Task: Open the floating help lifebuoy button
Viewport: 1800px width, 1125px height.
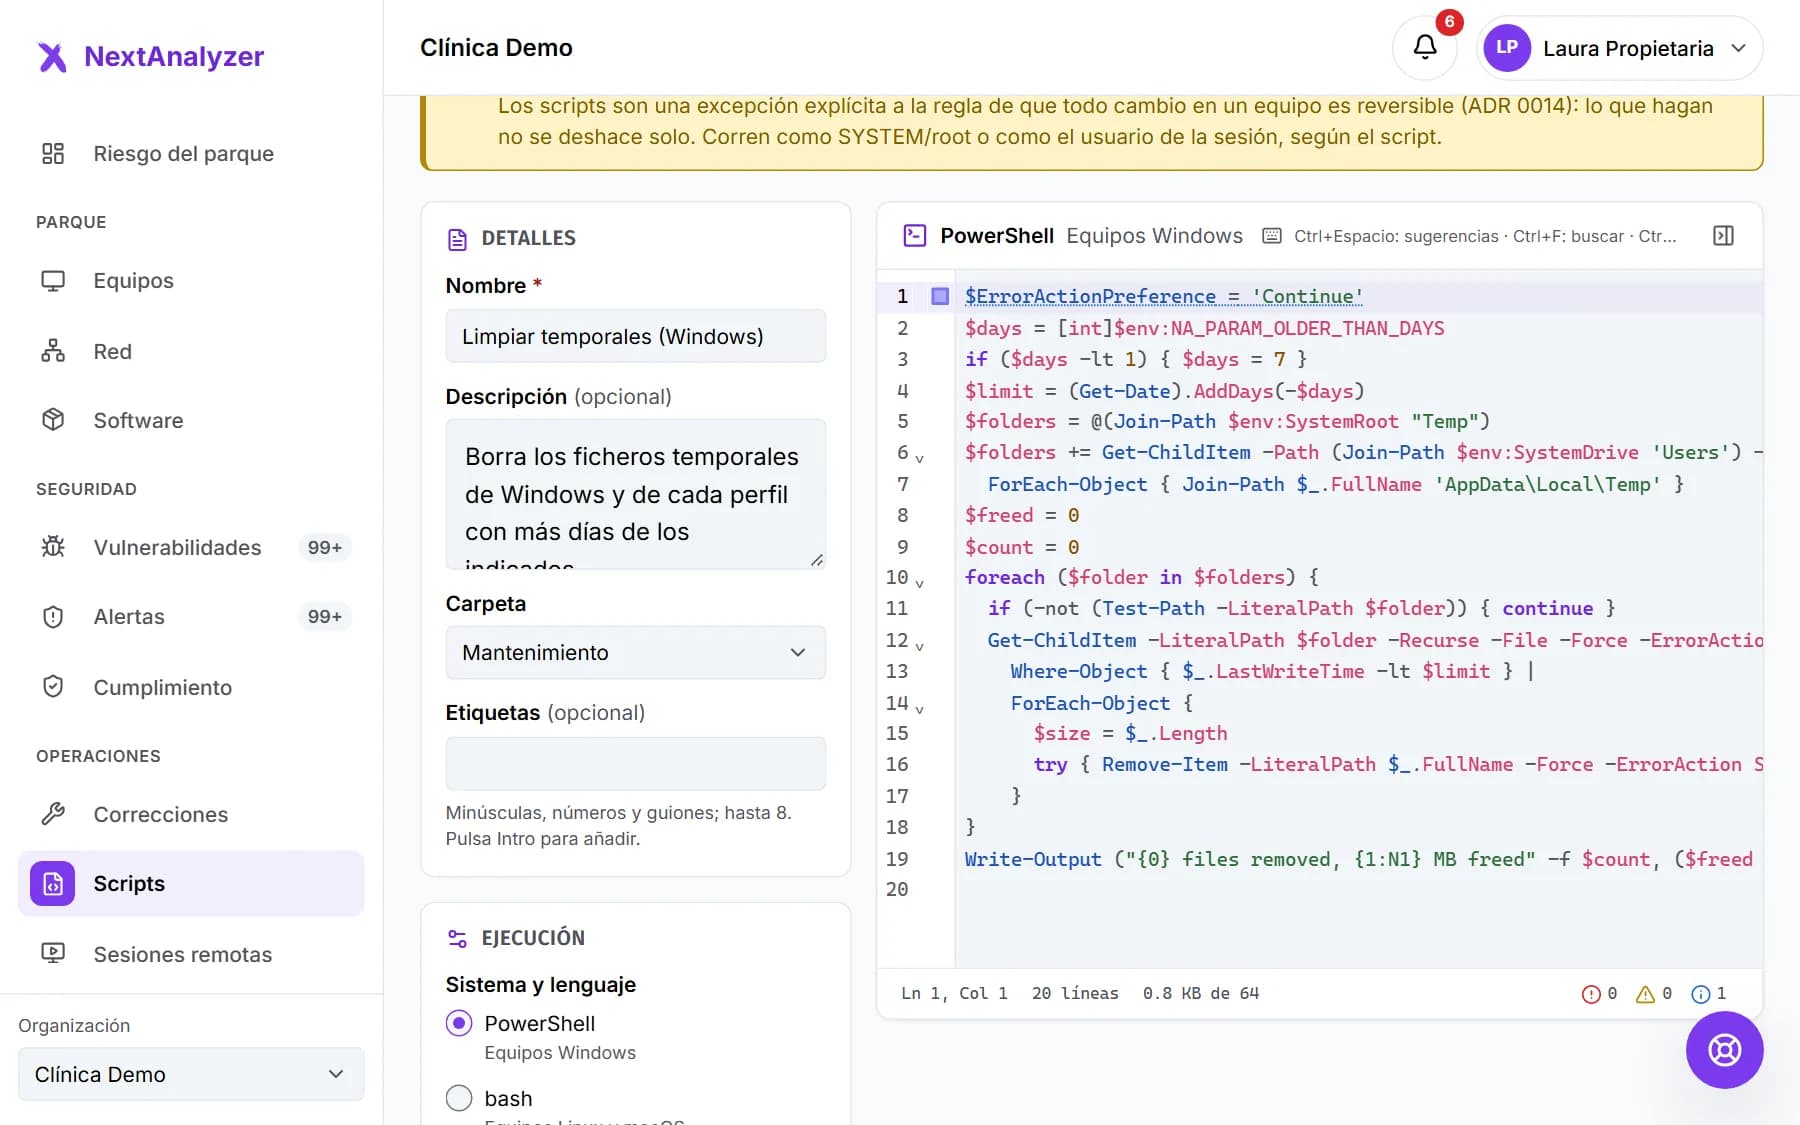Action: pyautogui.click(x=1724, y=1050)
